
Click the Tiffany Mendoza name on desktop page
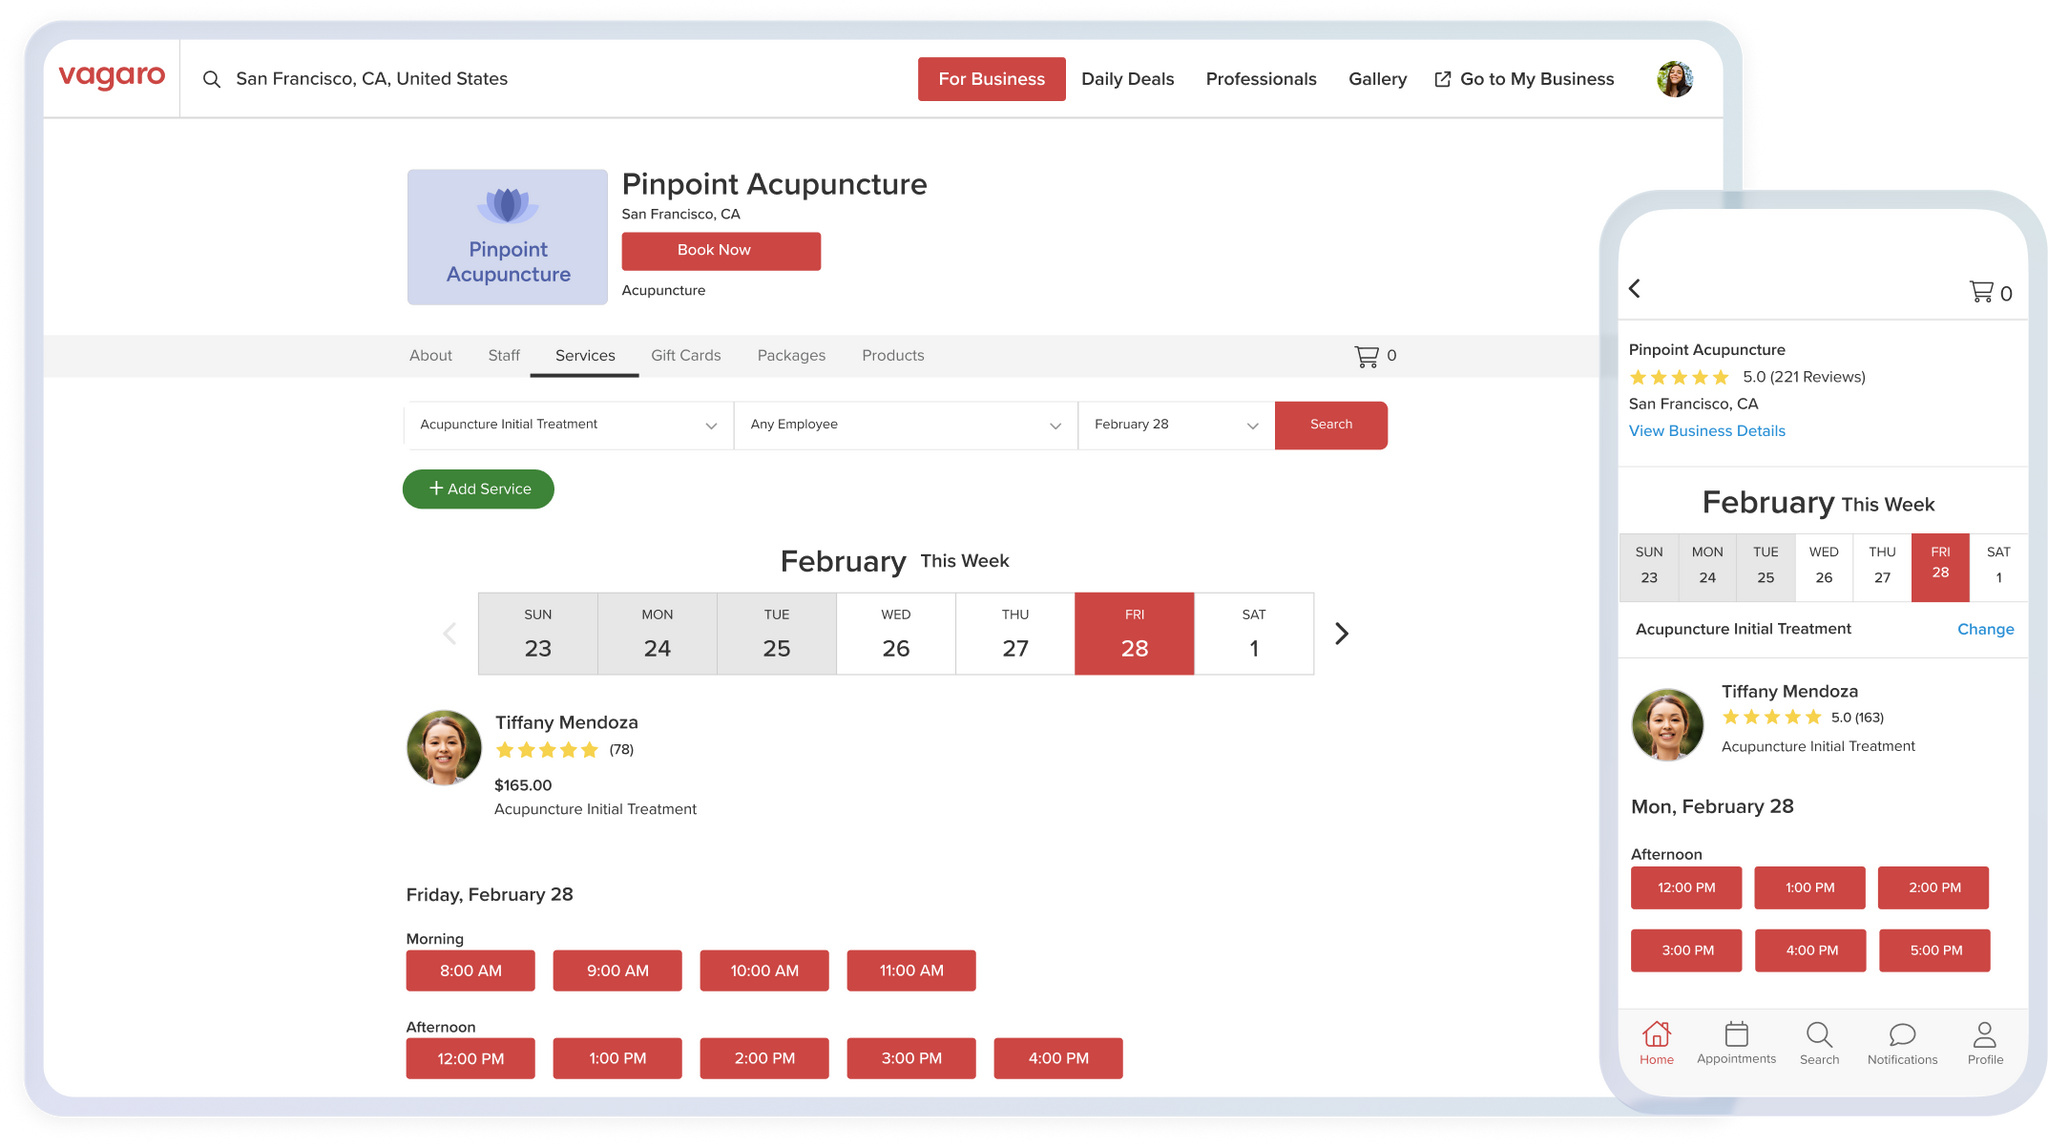566,722
